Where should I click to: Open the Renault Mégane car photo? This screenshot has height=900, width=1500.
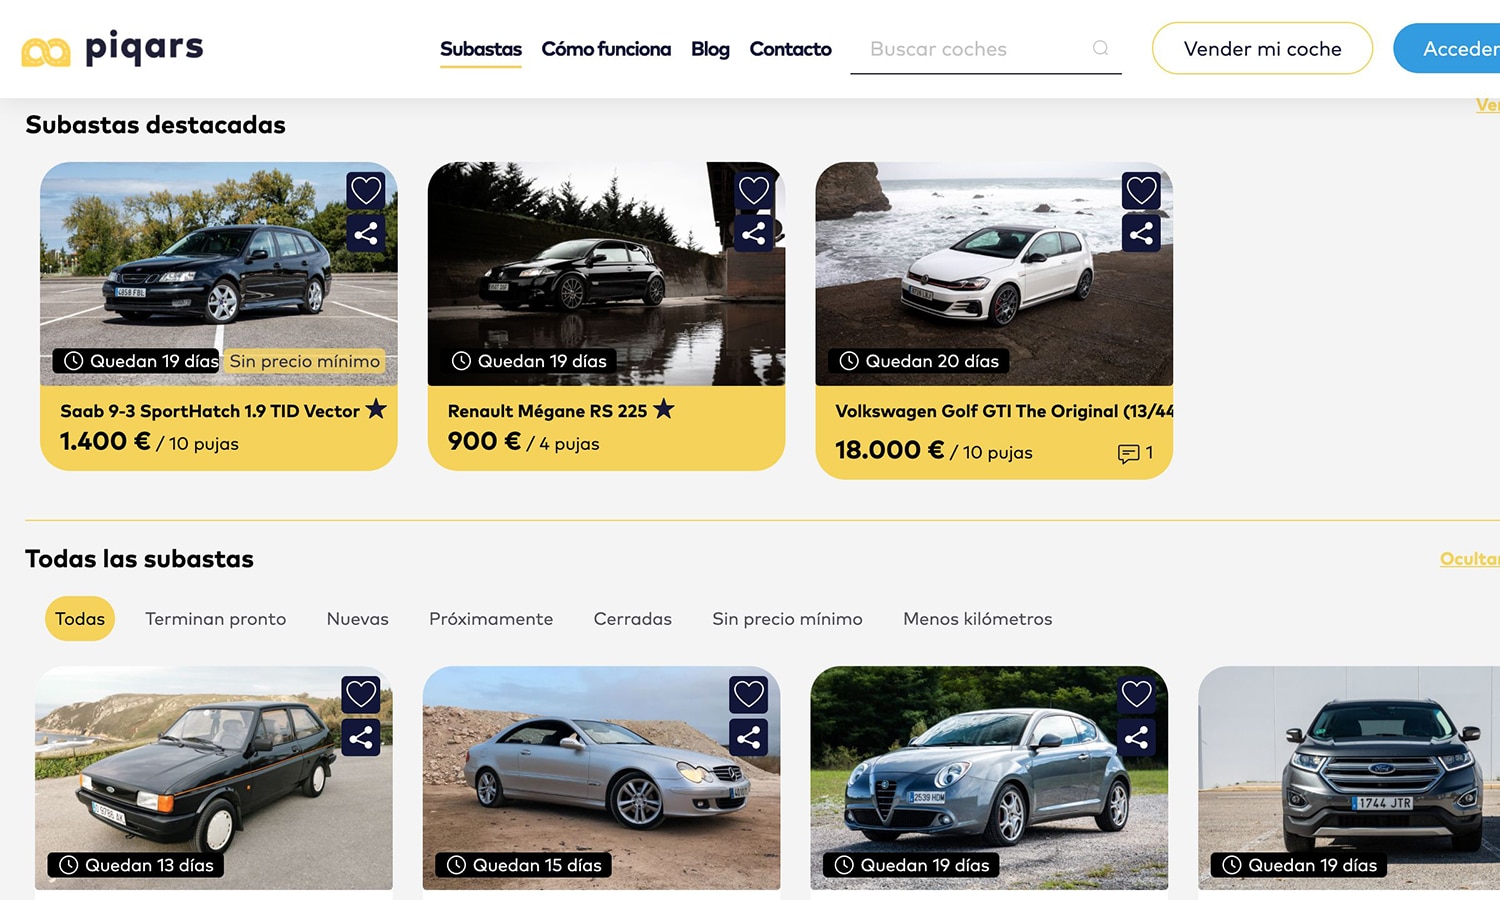606,274
